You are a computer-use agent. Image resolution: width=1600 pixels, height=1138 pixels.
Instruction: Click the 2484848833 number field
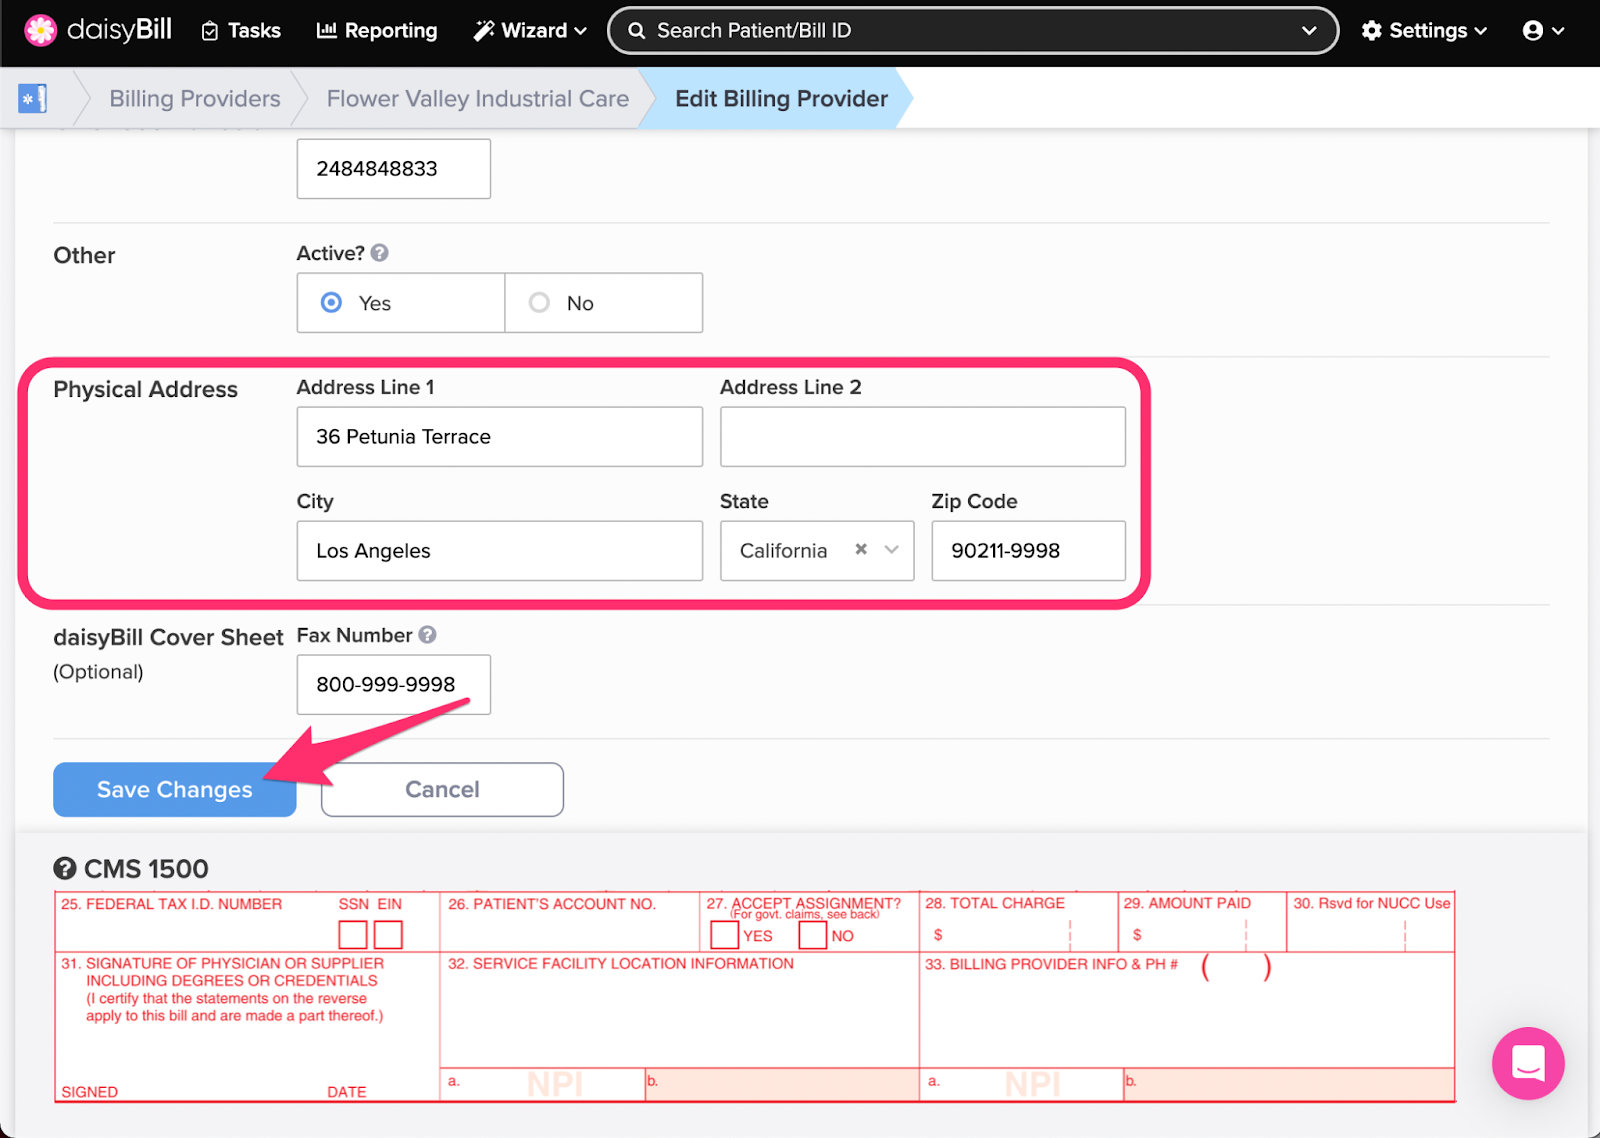pyautogui.click(x=394, y=169)
